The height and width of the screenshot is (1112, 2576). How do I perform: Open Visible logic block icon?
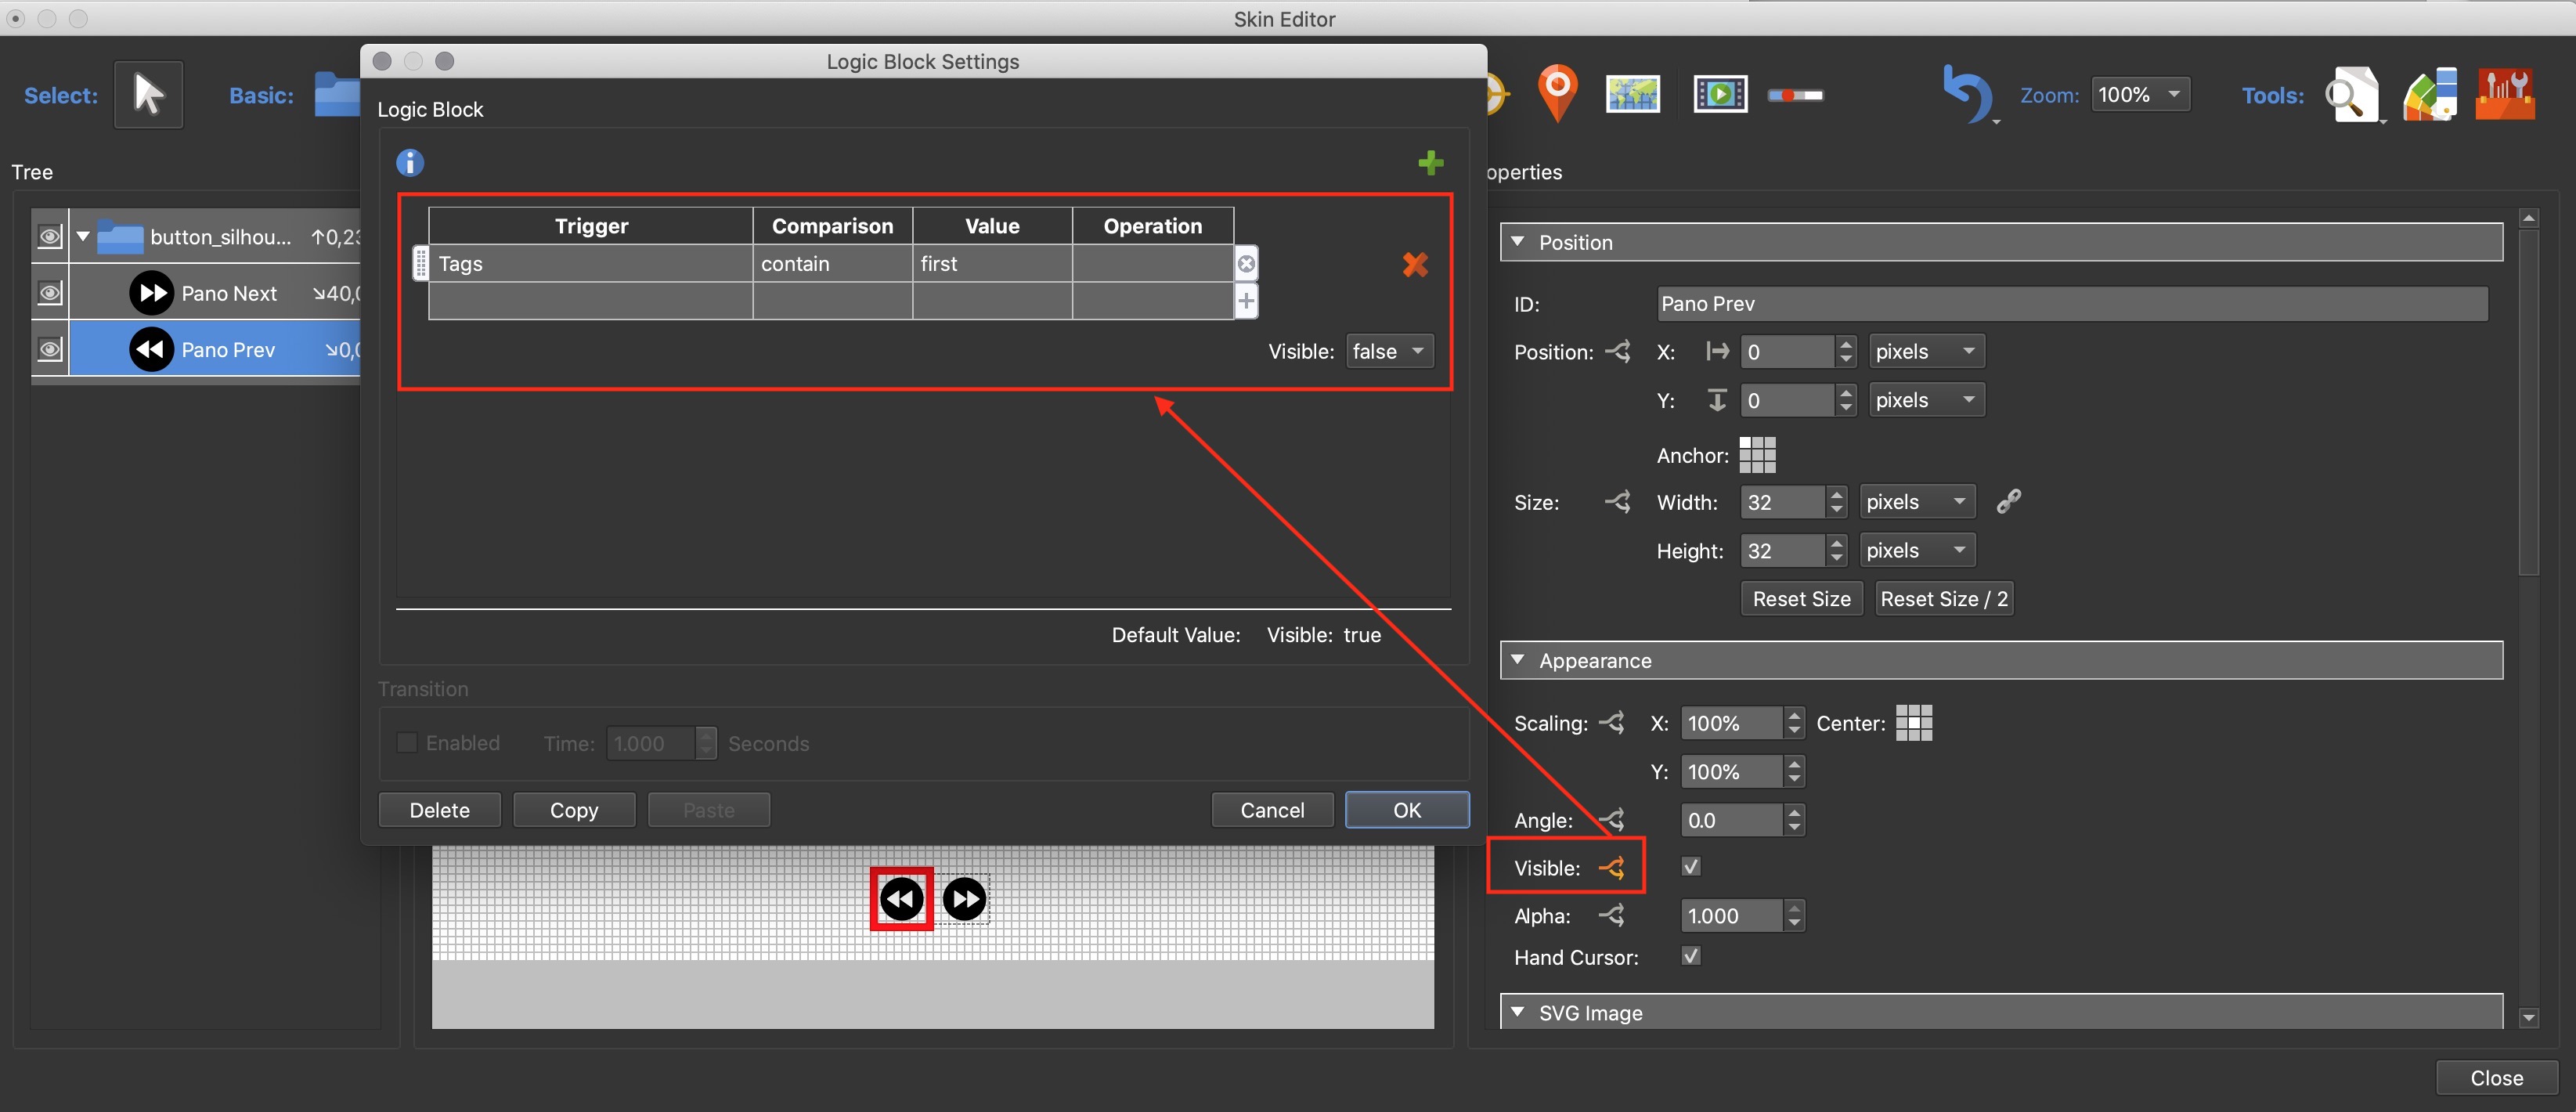click(x=1611, y=868)
